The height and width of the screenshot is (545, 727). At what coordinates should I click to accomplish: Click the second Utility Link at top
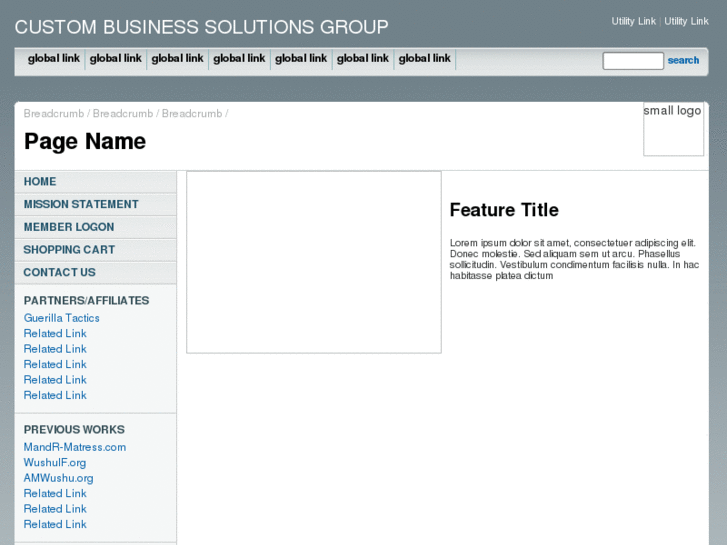pos(686,21)
